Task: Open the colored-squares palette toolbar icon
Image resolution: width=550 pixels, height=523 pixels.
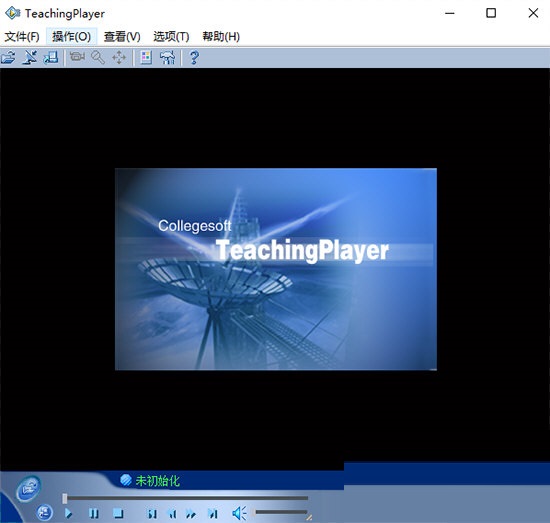Action: [146, 58]
